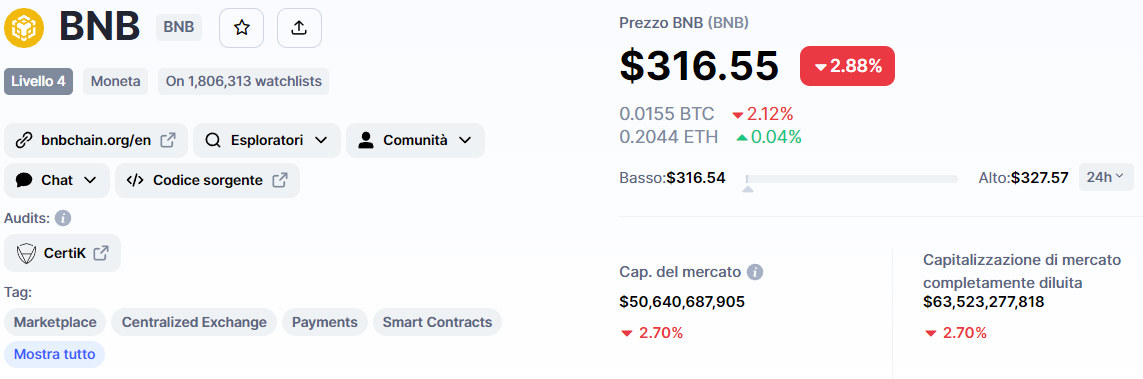This screenshot has height=379, width=1143.
Task: Click the Audits info icon
Action: (63, 218)
